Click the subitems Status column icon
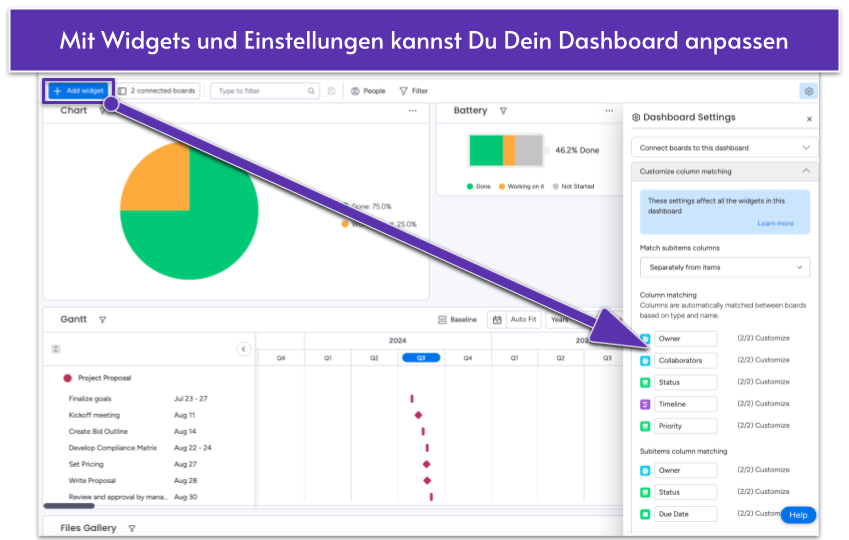Screen dimensions: 849x540 coord(645,492)
